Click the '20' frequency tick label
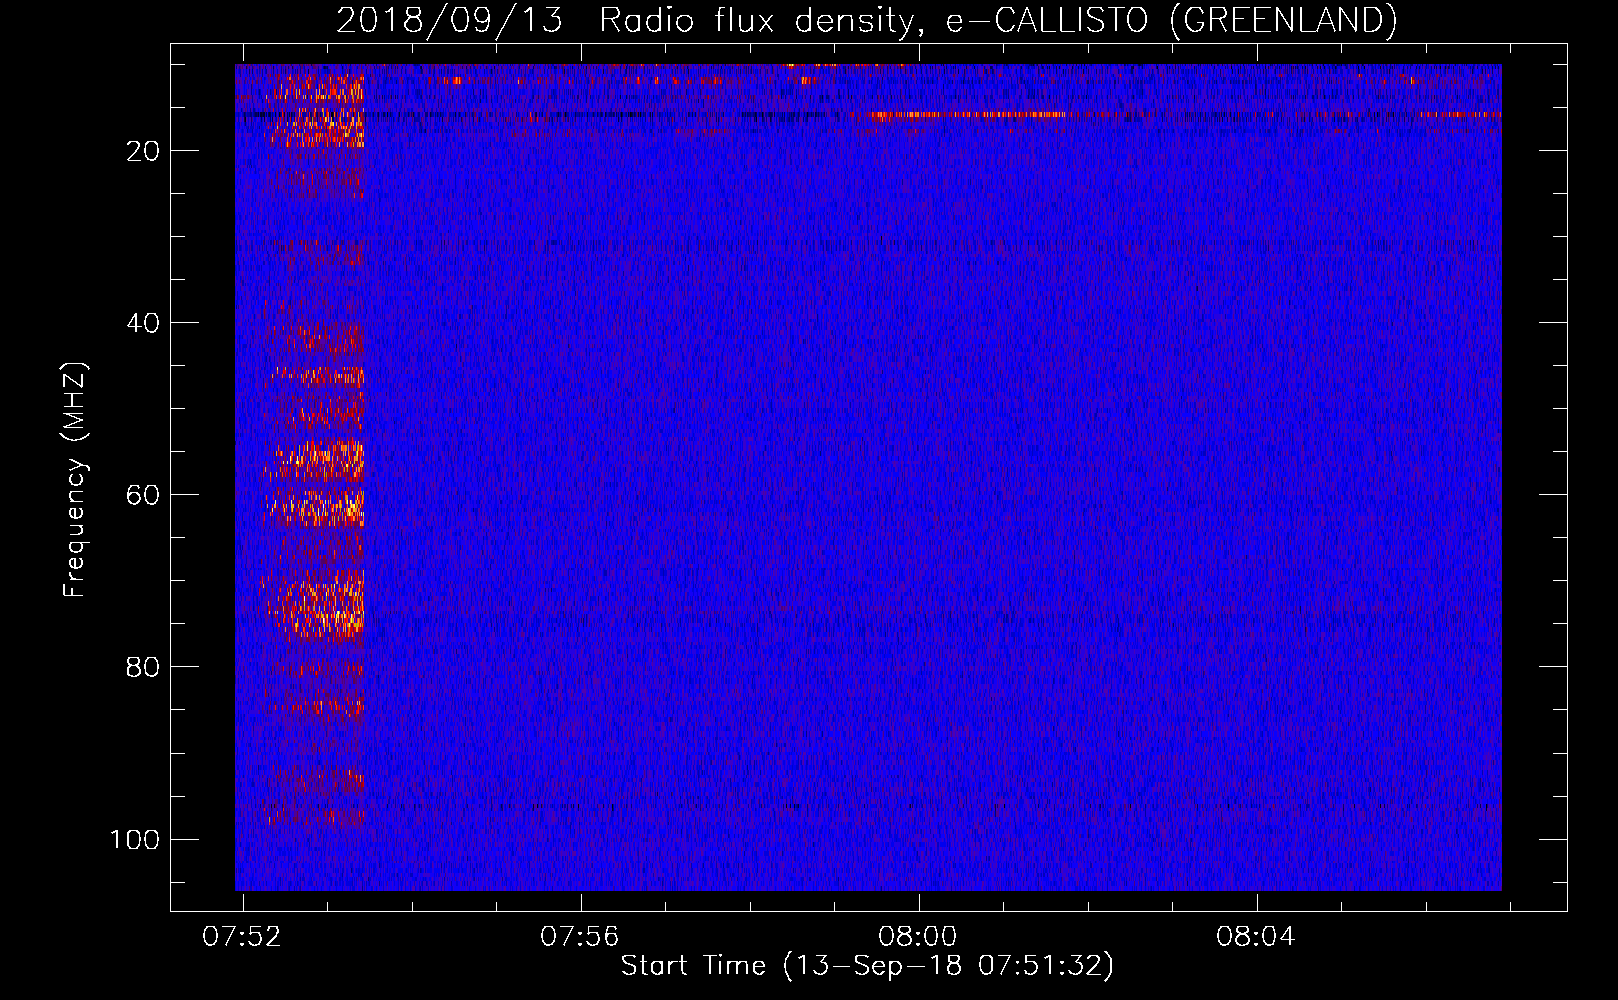1618x1000 pixels. [x=144, y=151]
